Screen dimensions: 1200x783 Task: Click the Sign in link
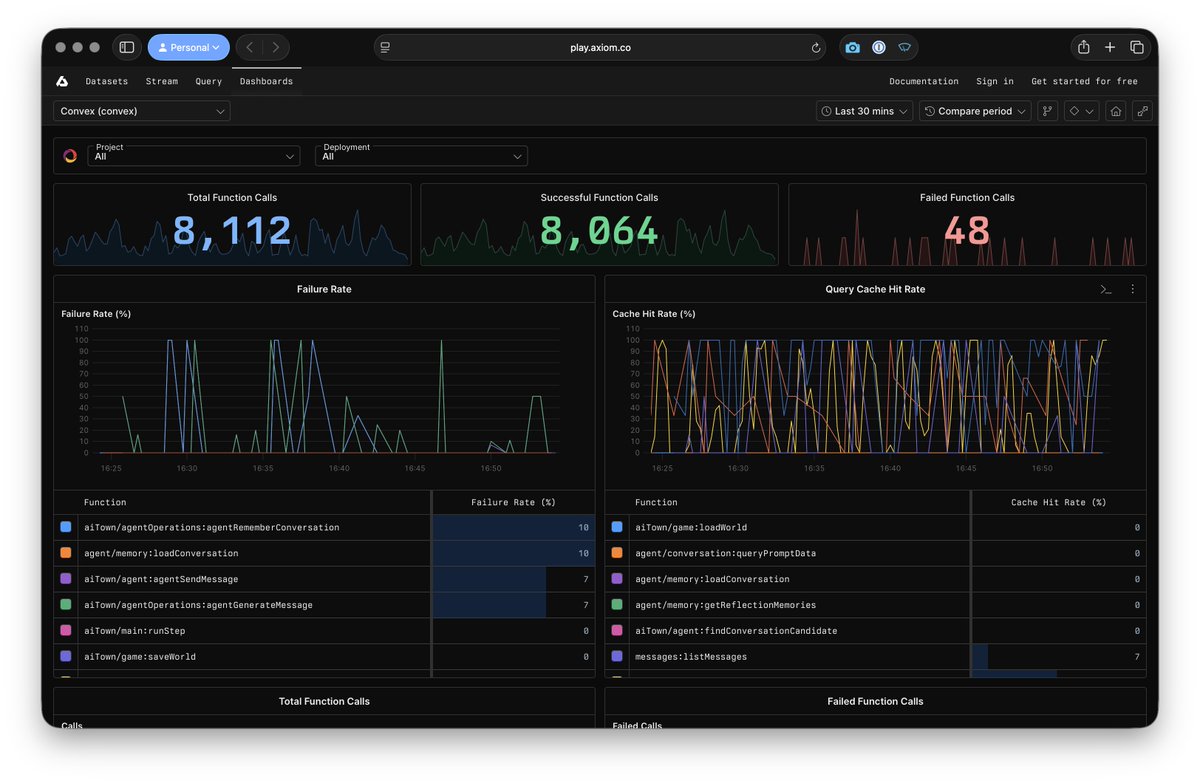[995, 81]
